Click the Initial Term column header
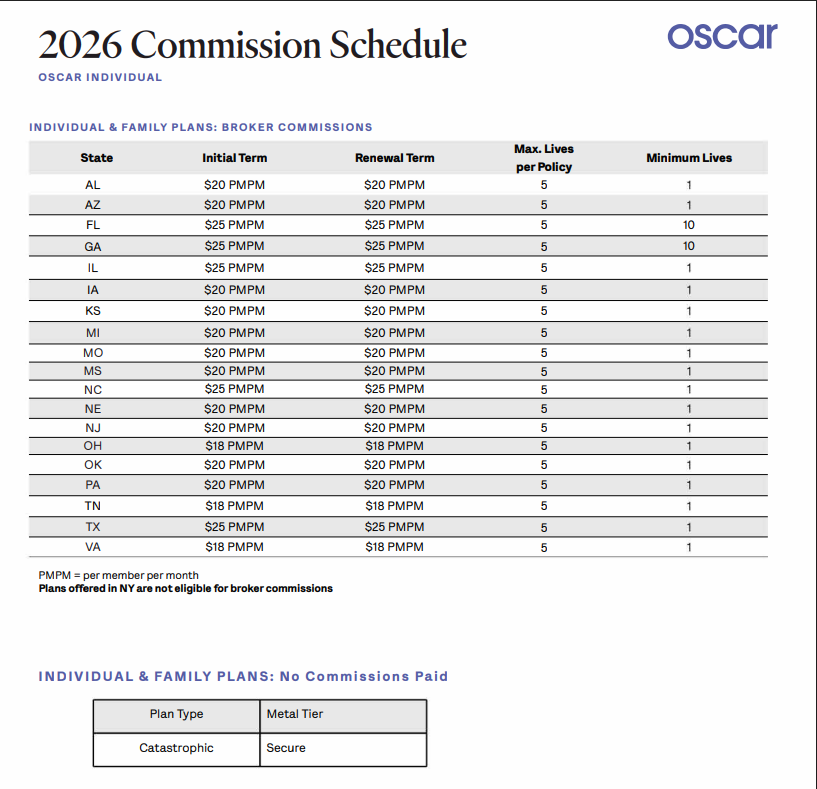Screen dimensions: 817x789 tap(234, 158)
